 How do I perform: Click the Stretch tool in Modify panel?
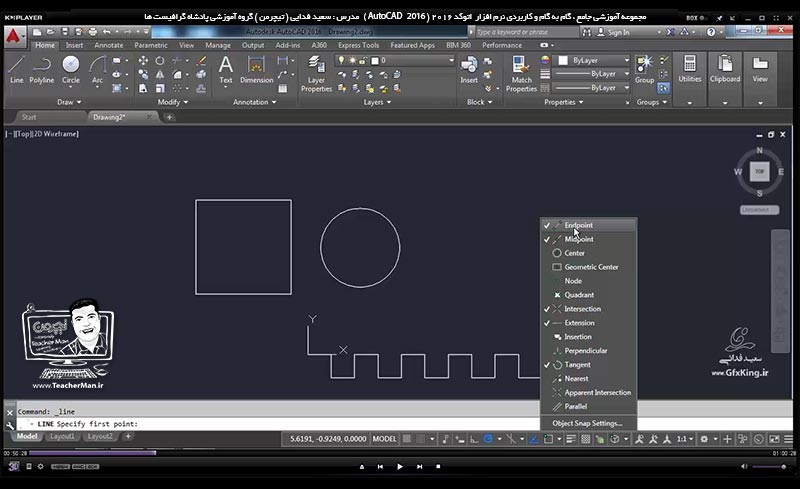click(143, 88)
